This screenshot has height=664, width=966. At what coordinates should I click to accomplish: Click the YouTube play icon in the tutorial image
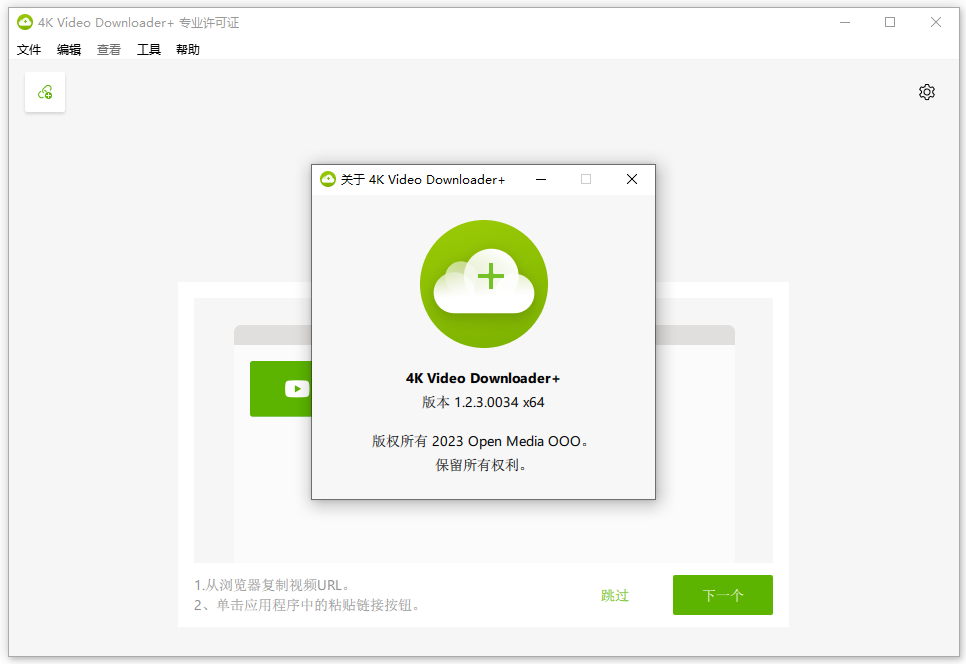(297, 389)
